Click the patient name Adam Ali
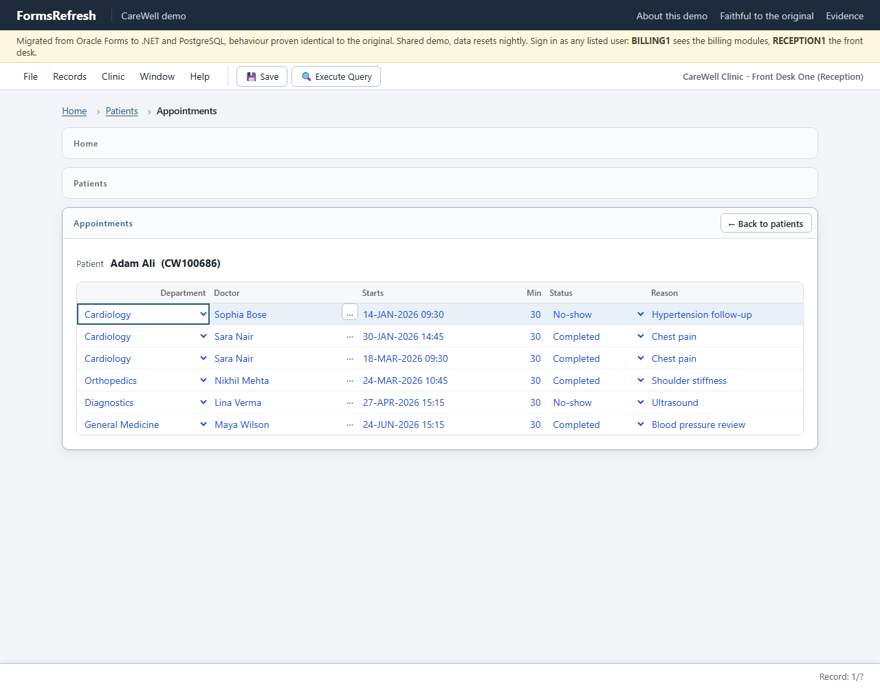 132,263
